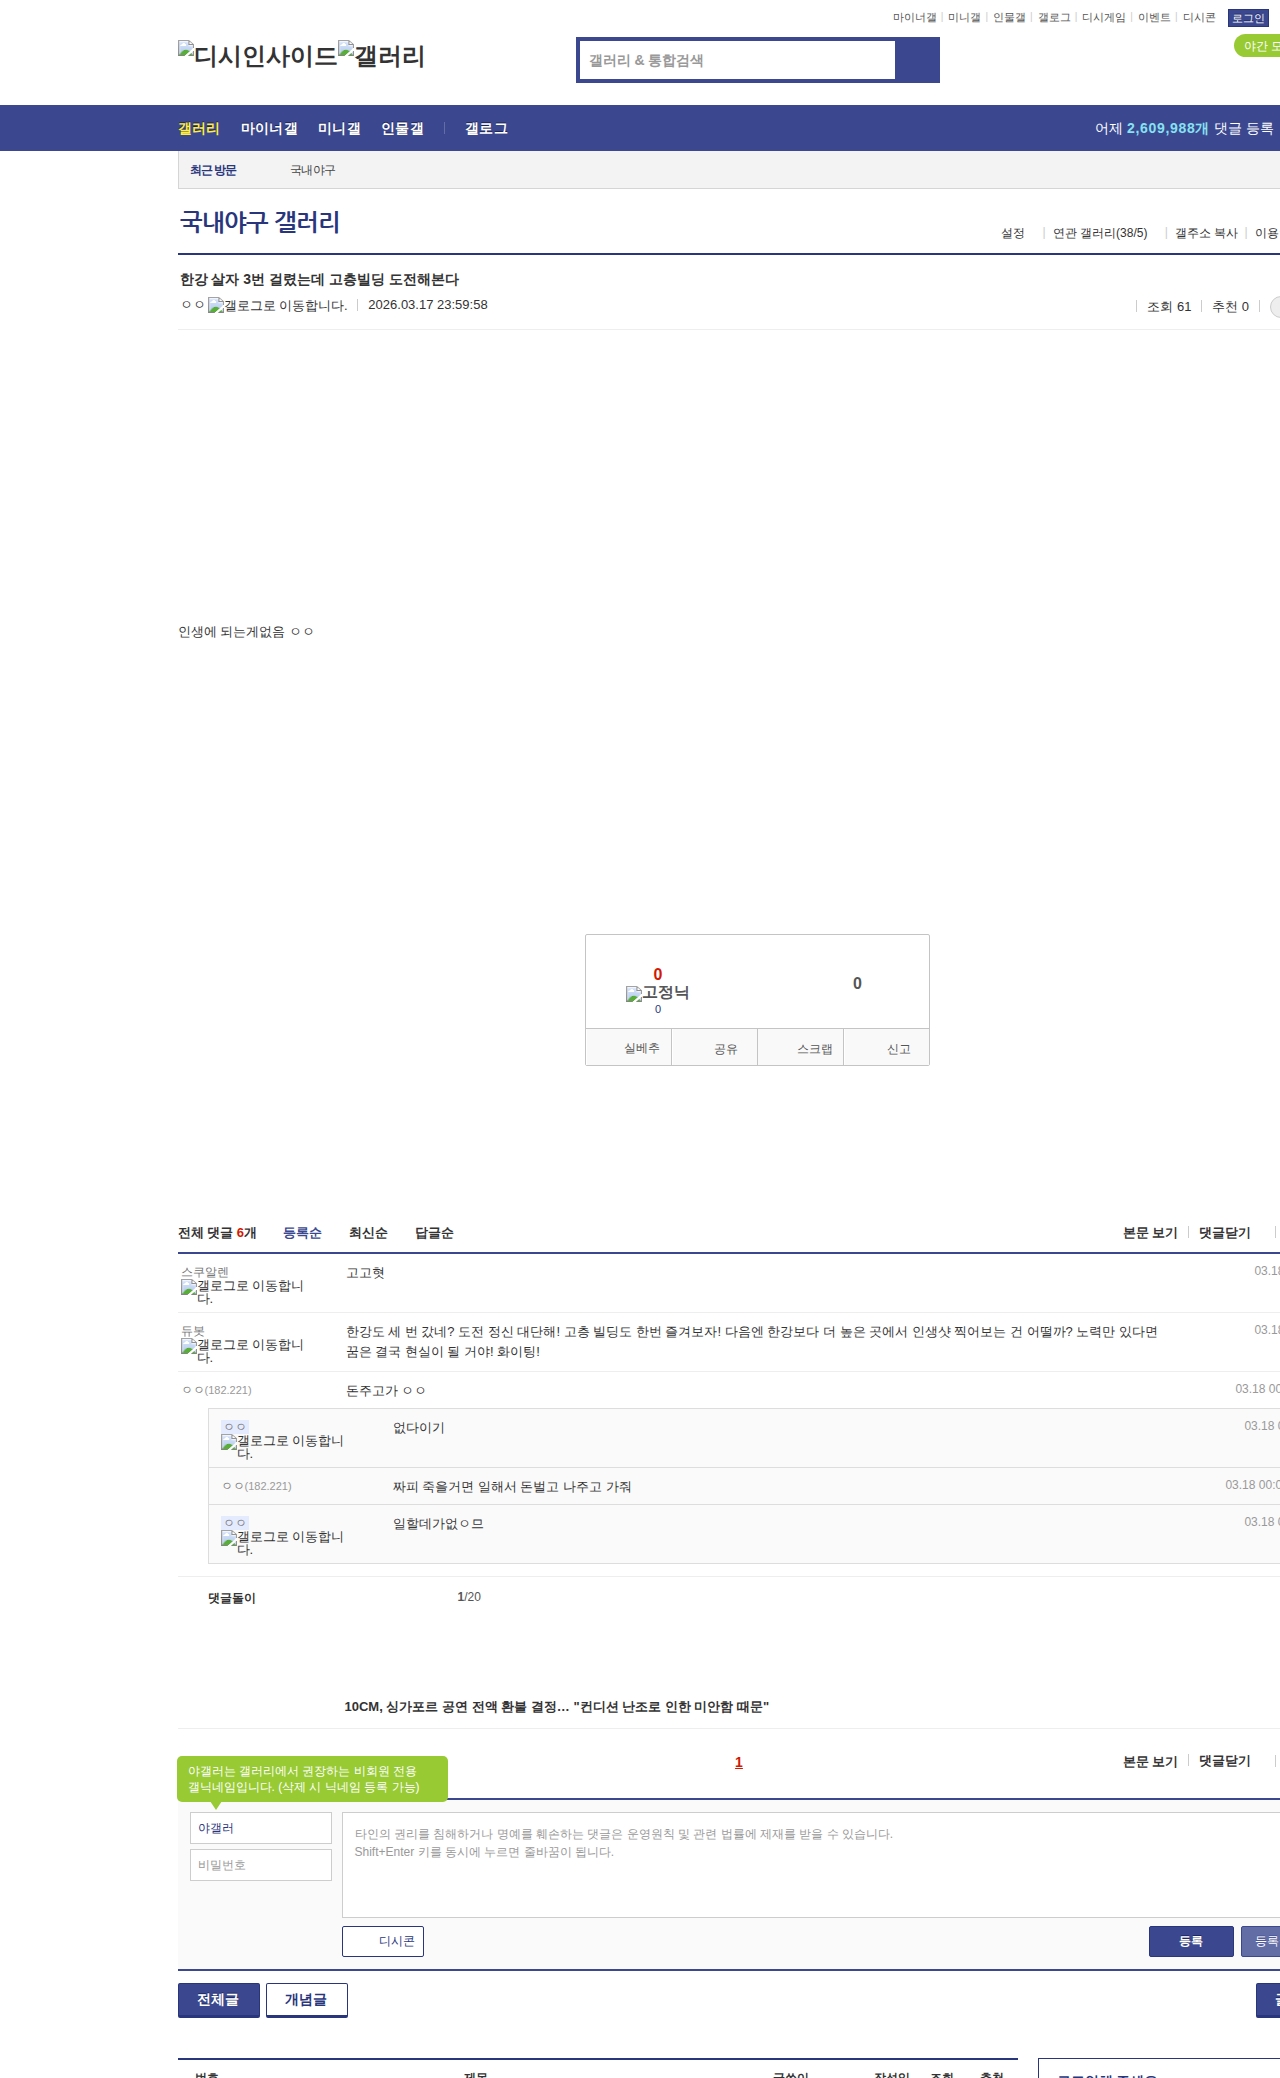1280x2078 pixels.
Task: Click lower 댓글닫기 toggle
Action: (x=1225, y=1762)
